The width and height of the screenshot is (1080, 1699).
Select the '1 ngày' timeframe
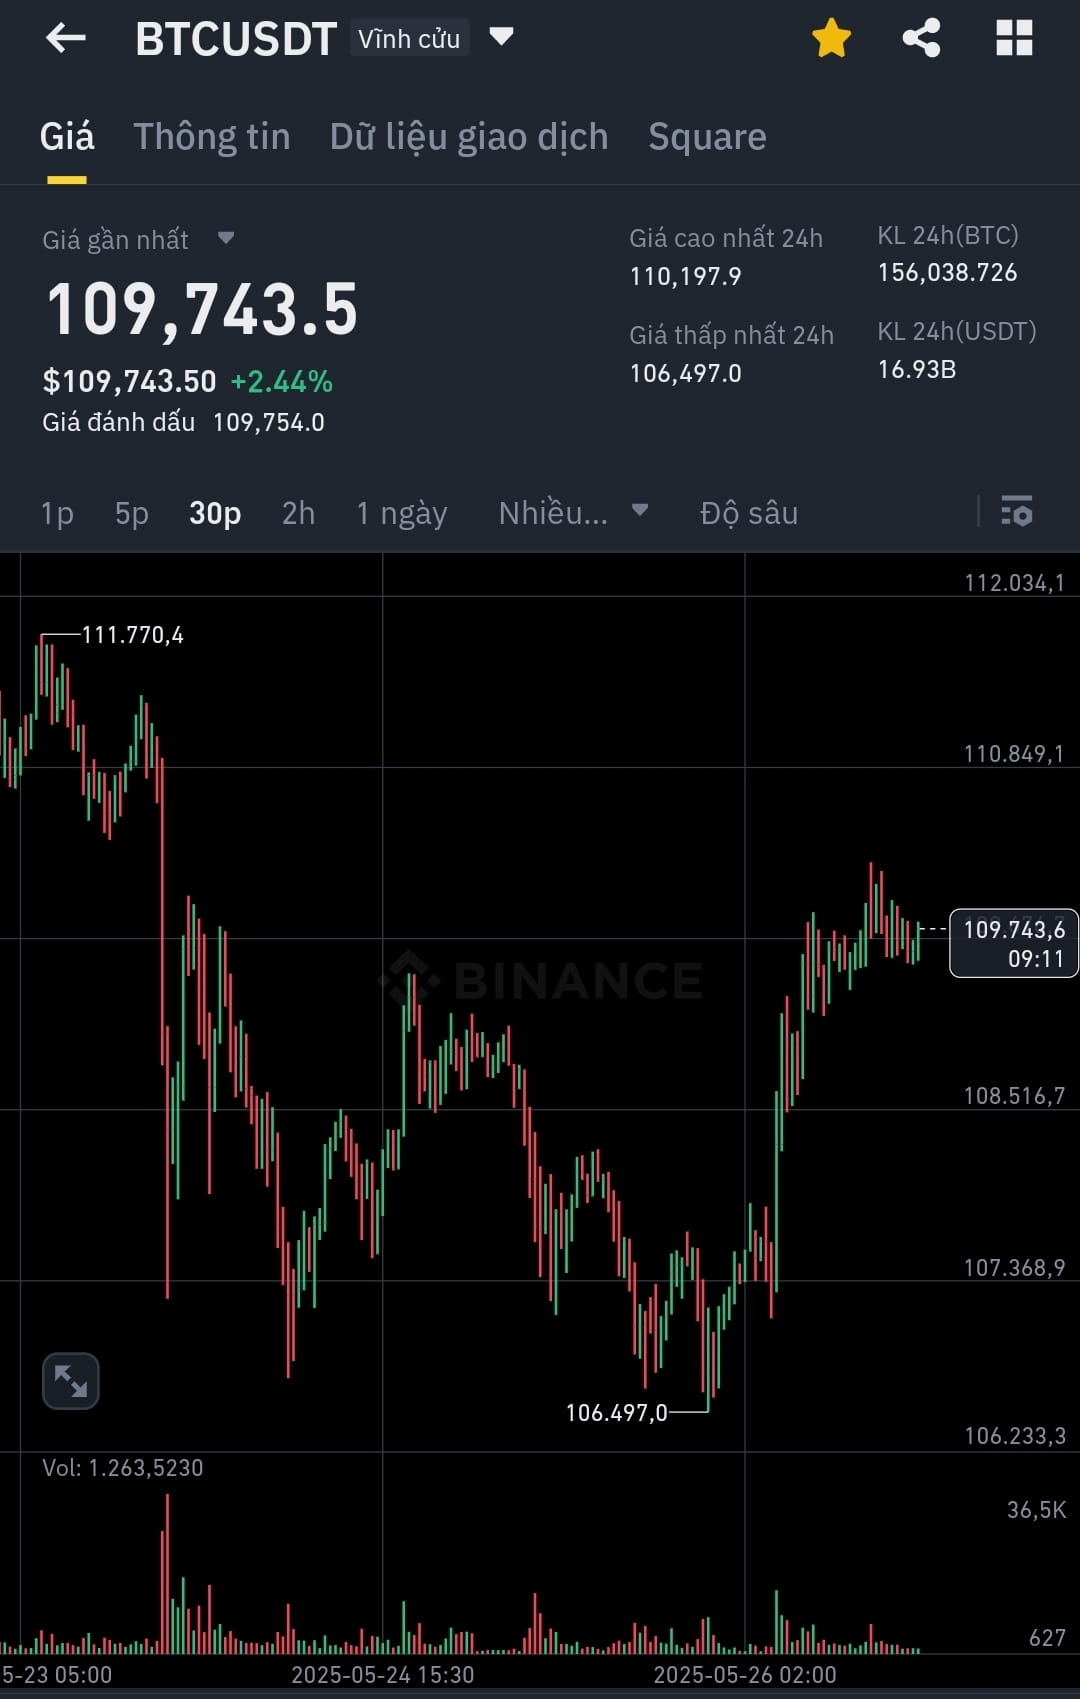click(402, 513)
